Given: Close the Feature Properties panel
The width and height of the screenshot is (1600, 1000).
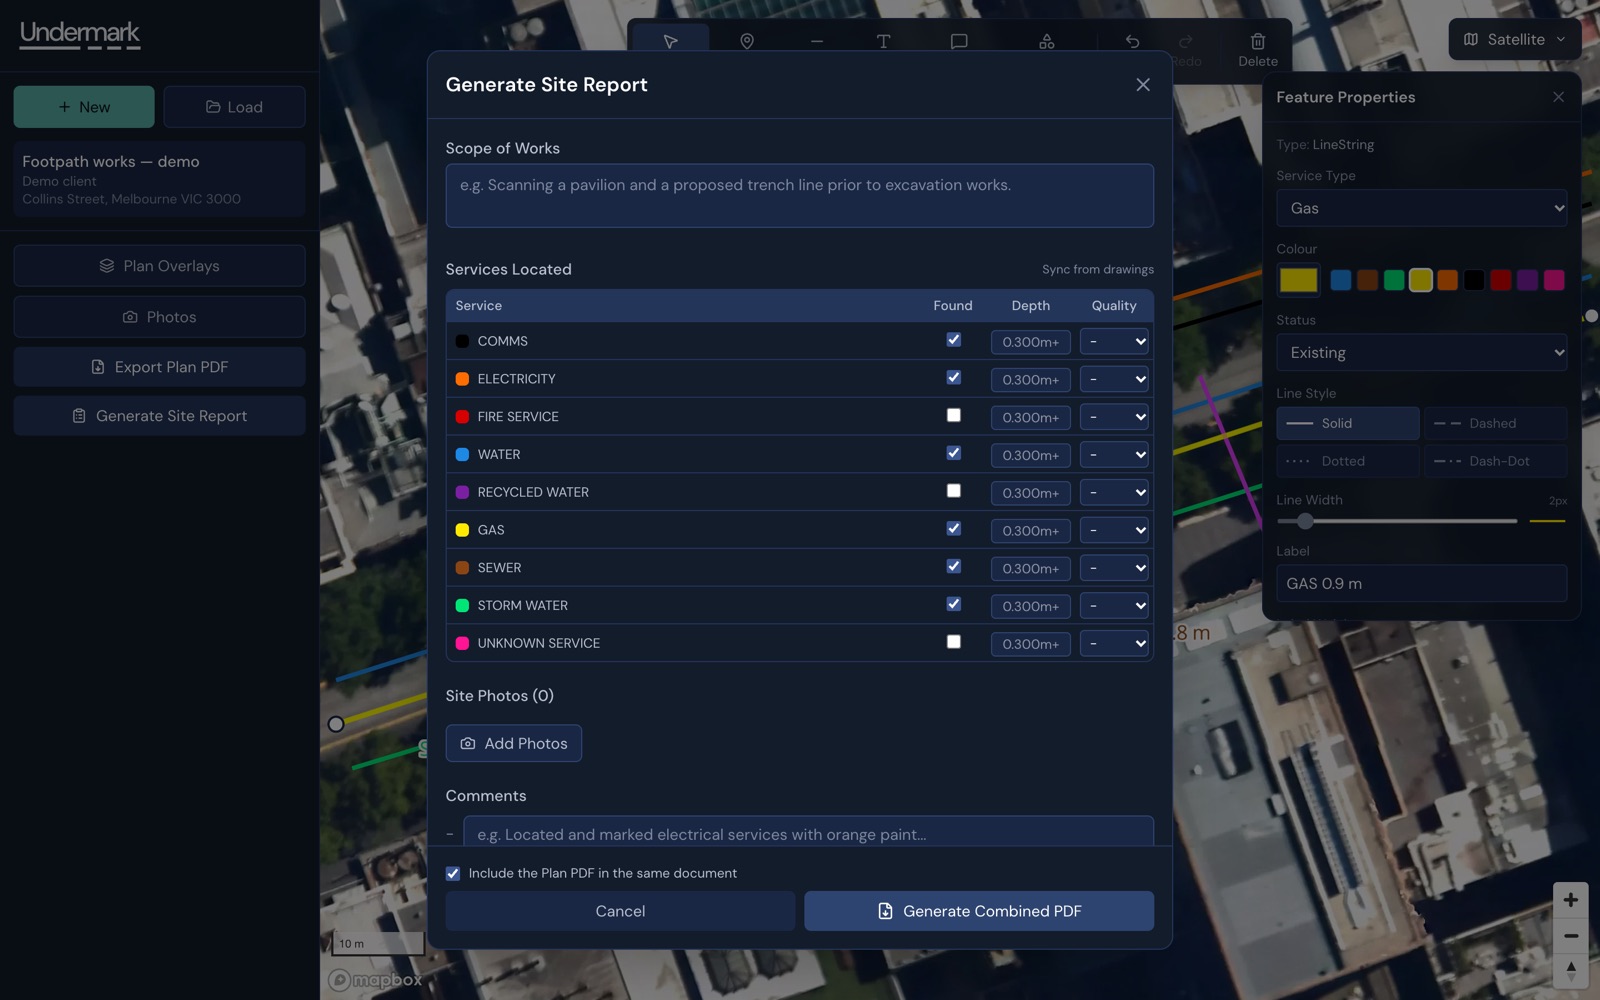Looking at the screenshot, I should [1558, 97].
